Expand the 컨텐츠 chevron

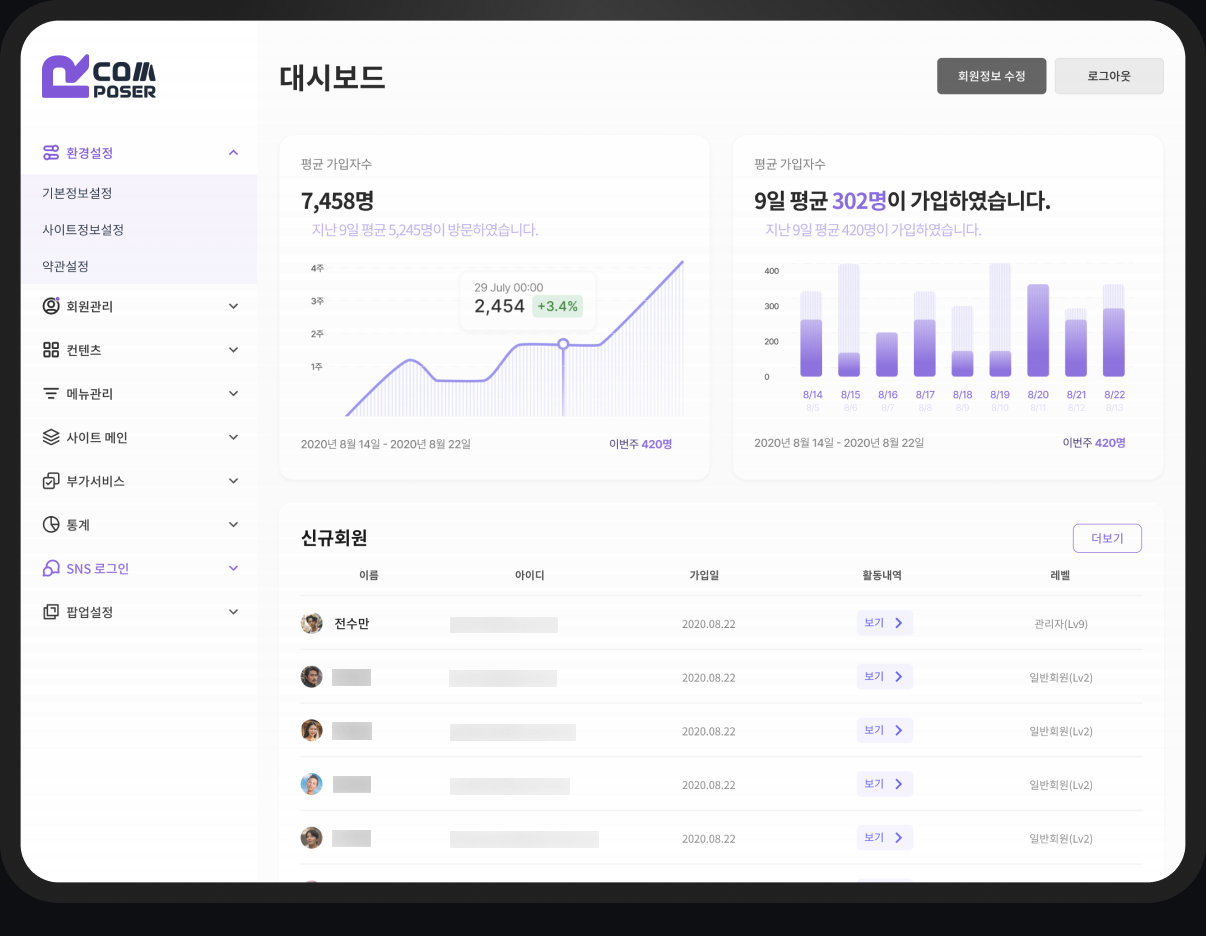233,350
